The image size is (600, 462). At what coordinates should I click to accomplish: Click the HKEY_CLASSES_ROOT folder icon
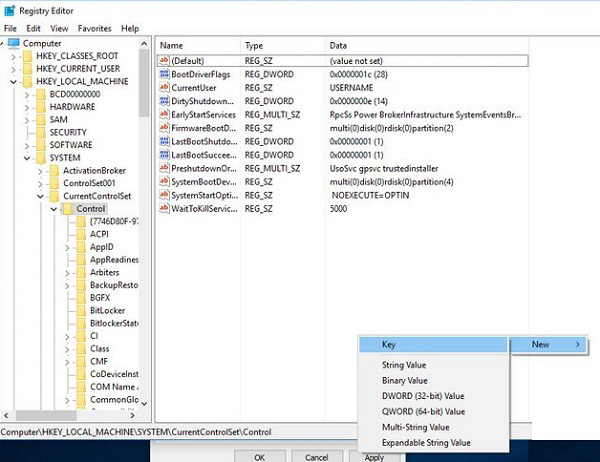[x=28, y=56]
